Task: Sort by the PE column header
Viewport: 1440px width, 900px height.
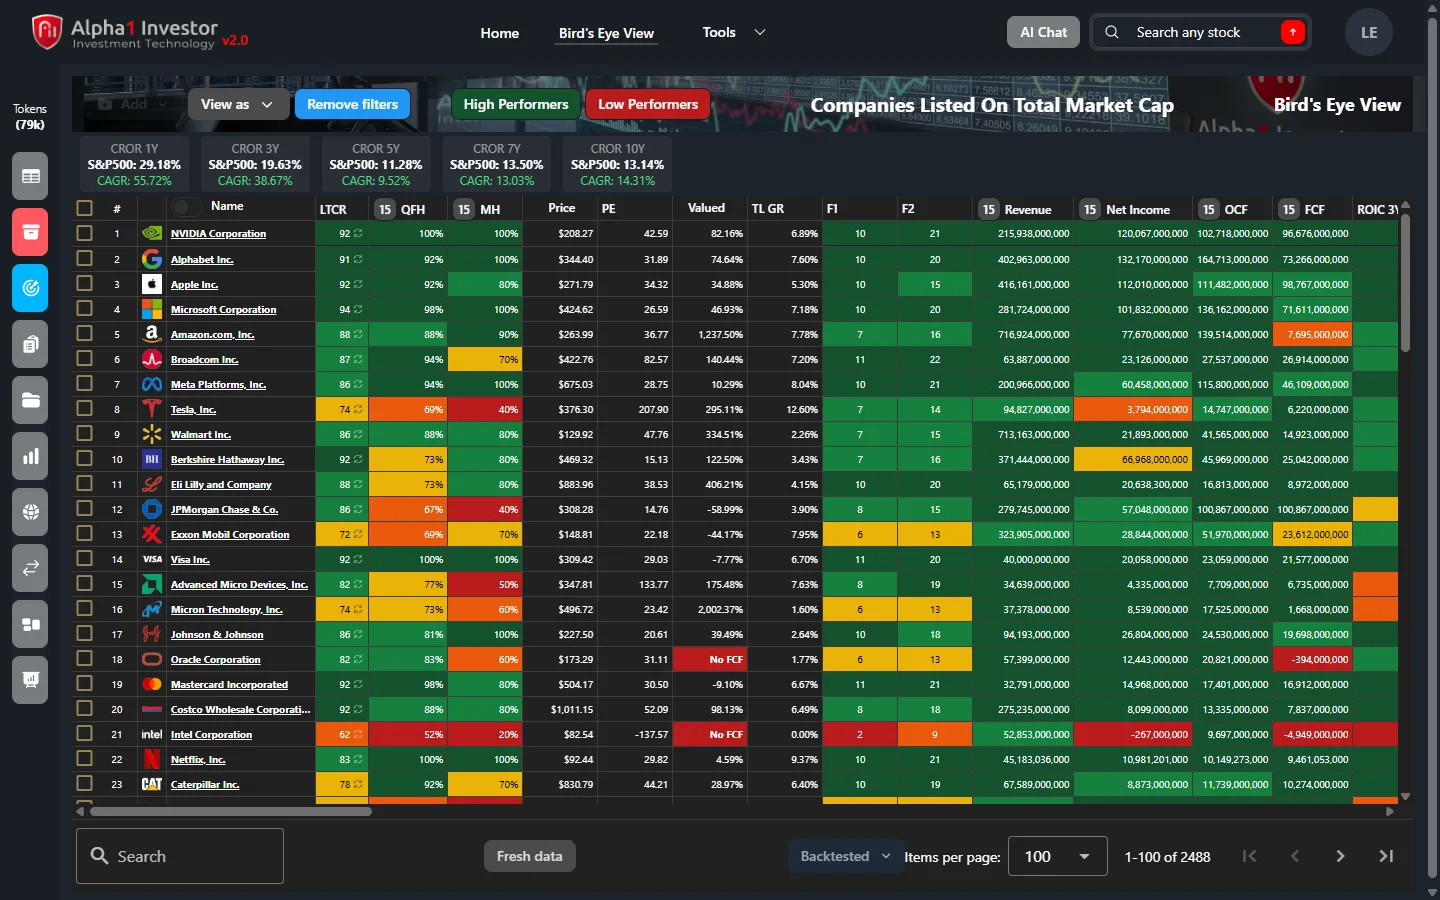Action: point(609,209)
